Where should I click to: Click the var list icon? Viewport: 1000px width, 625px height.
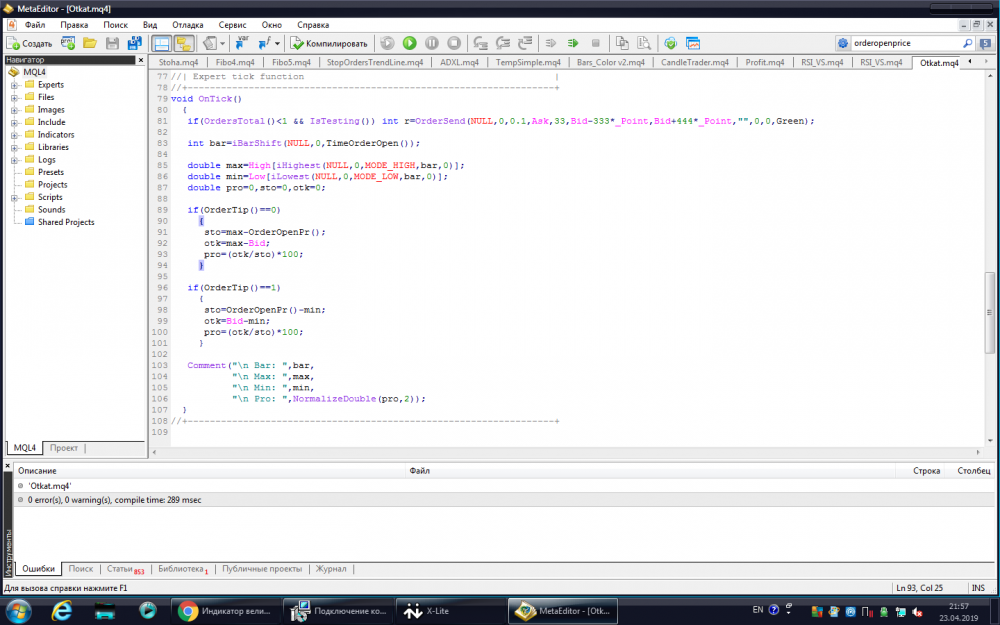pos(242,43)
